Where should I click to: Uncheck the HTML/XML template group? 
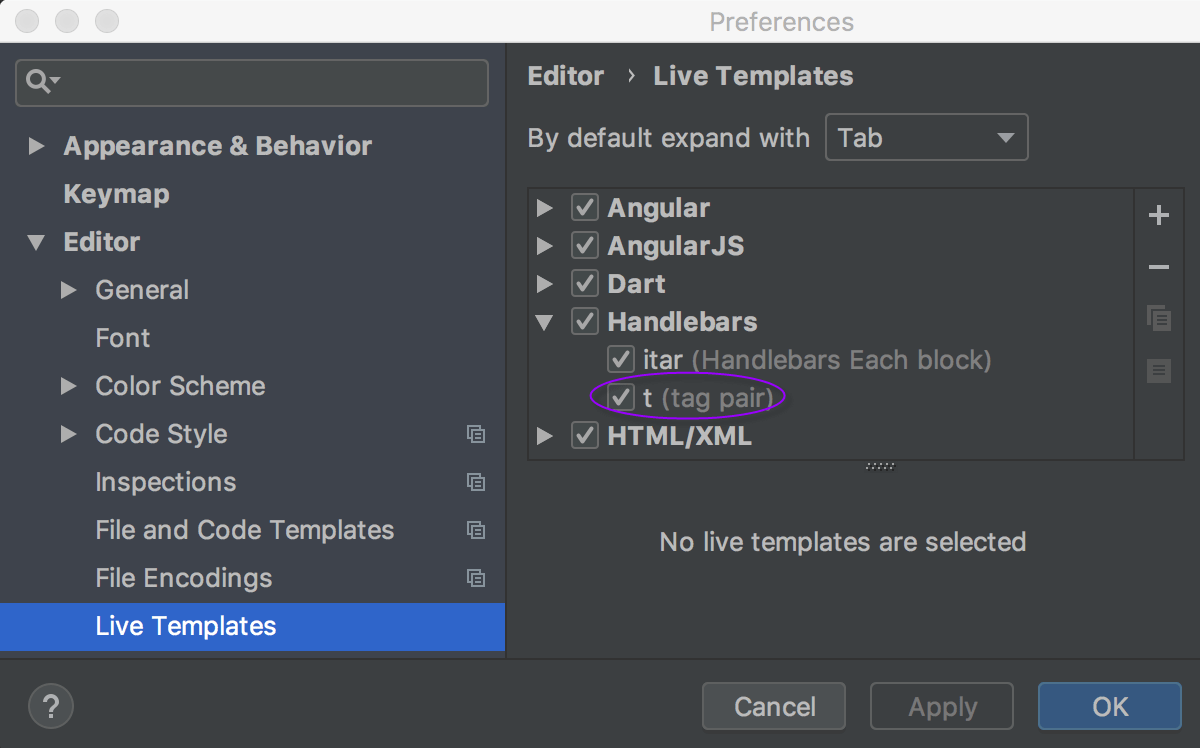(584, 435)
